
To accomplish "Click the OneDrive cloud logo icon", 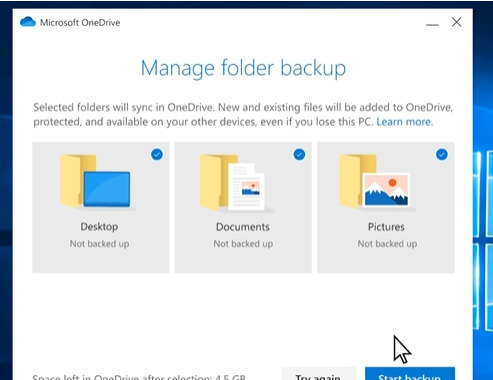I will coord(28,22).
